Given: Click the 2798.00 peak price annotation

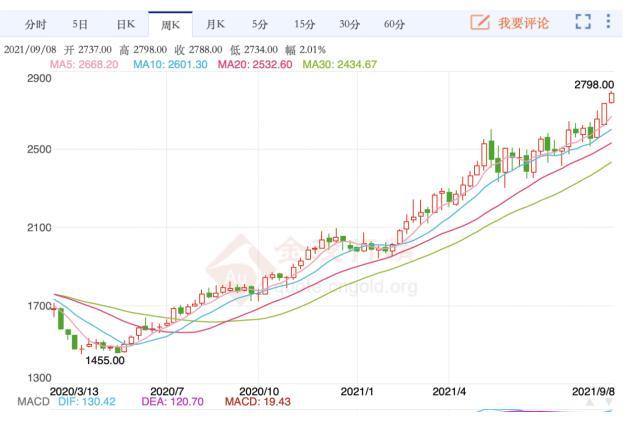Looking at the screenshot, I should 594,85.
